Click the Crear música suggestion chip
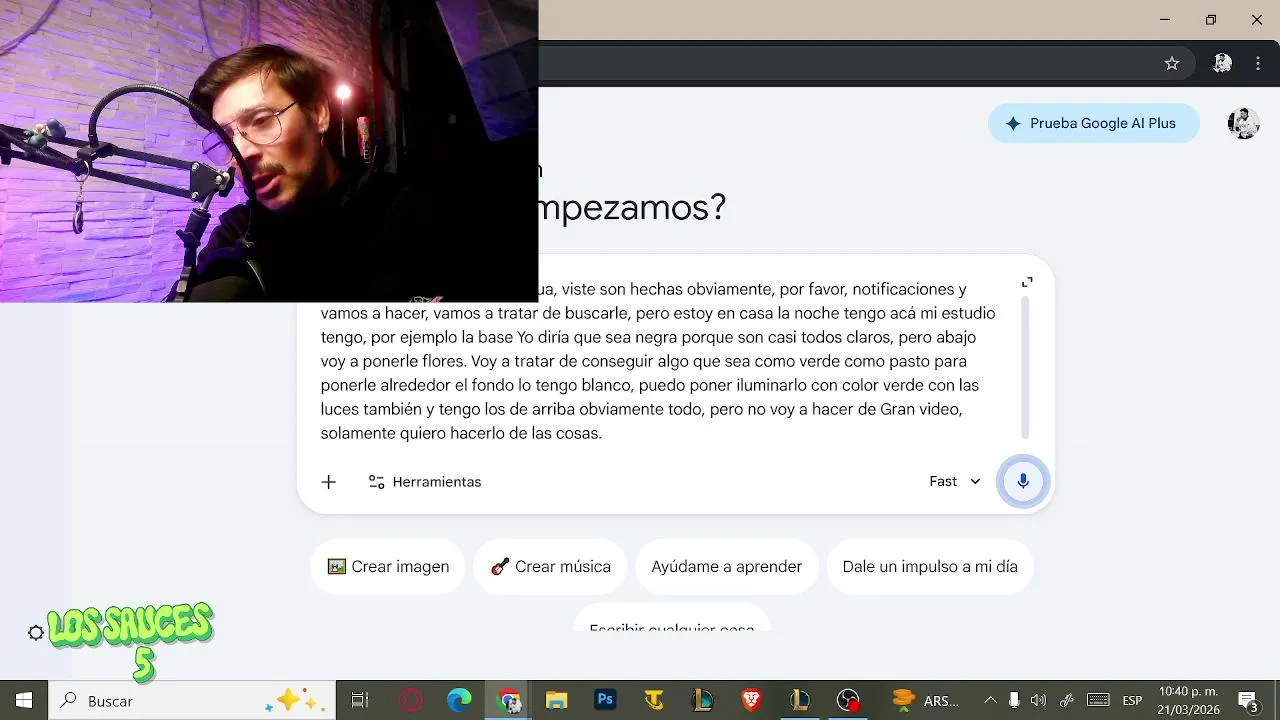 (550, 567)
